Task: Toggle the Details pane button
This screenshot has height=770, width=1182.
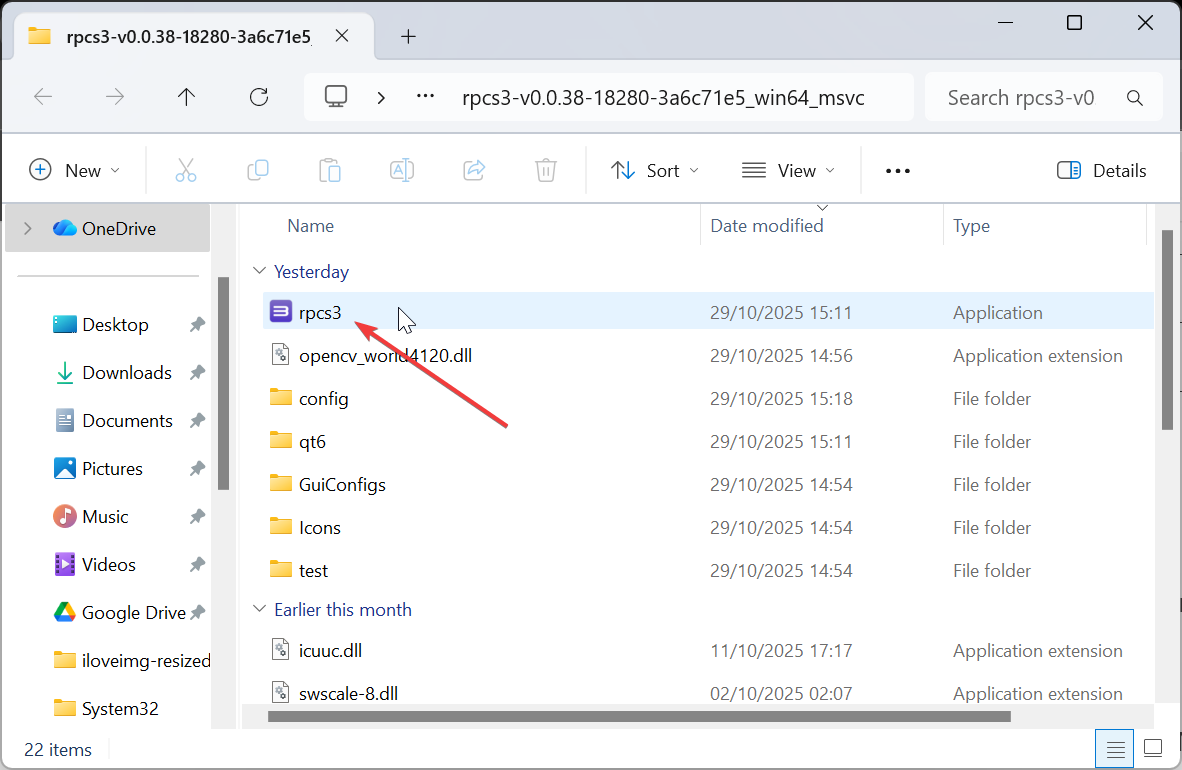Action: (x=1101, y=170)
